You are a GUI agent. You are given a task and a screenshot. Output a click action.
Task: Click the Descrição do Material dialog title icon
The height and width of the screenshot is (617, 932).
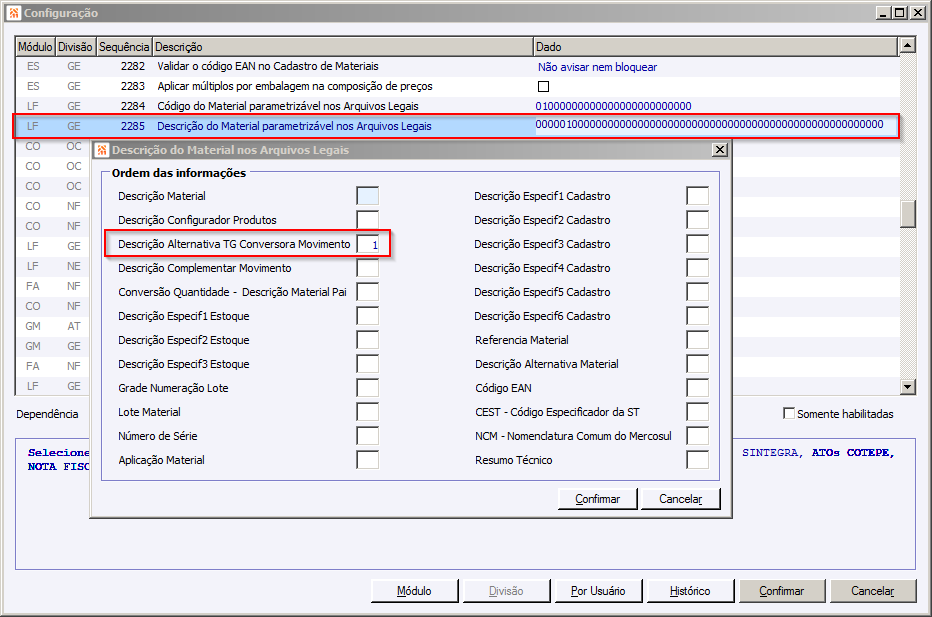coord(102,150)
